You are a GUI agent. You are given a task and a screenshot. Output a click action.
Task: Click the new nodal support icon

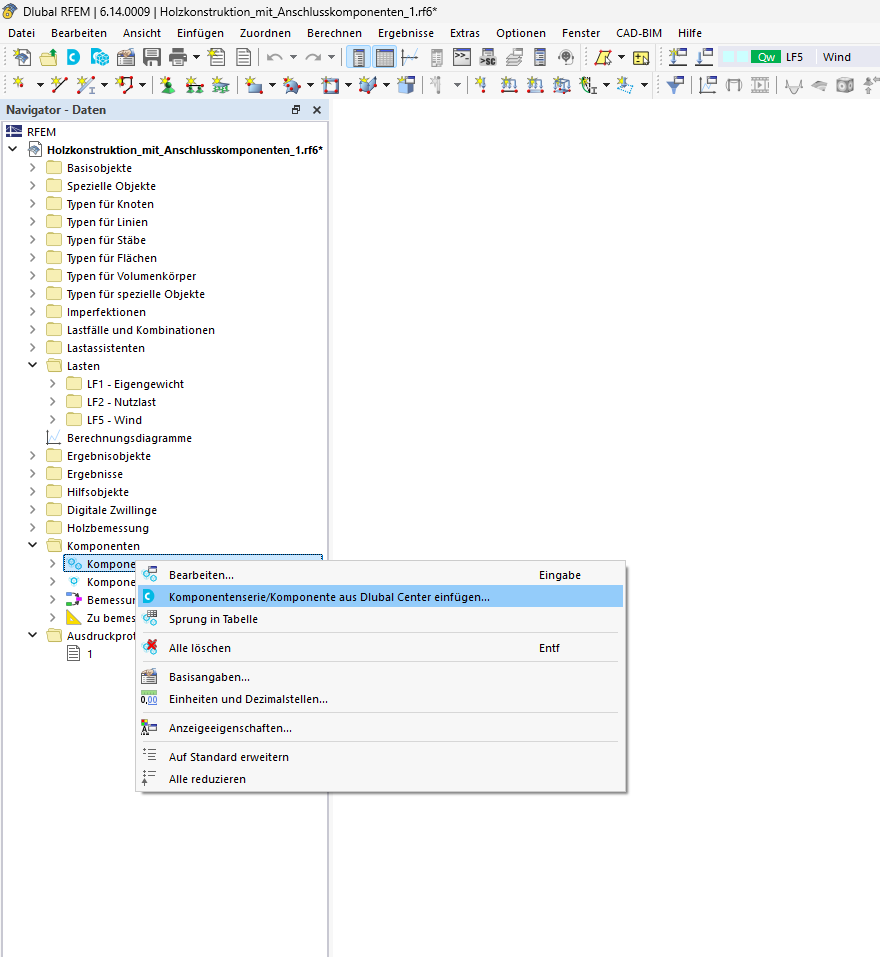click(167, 84)
